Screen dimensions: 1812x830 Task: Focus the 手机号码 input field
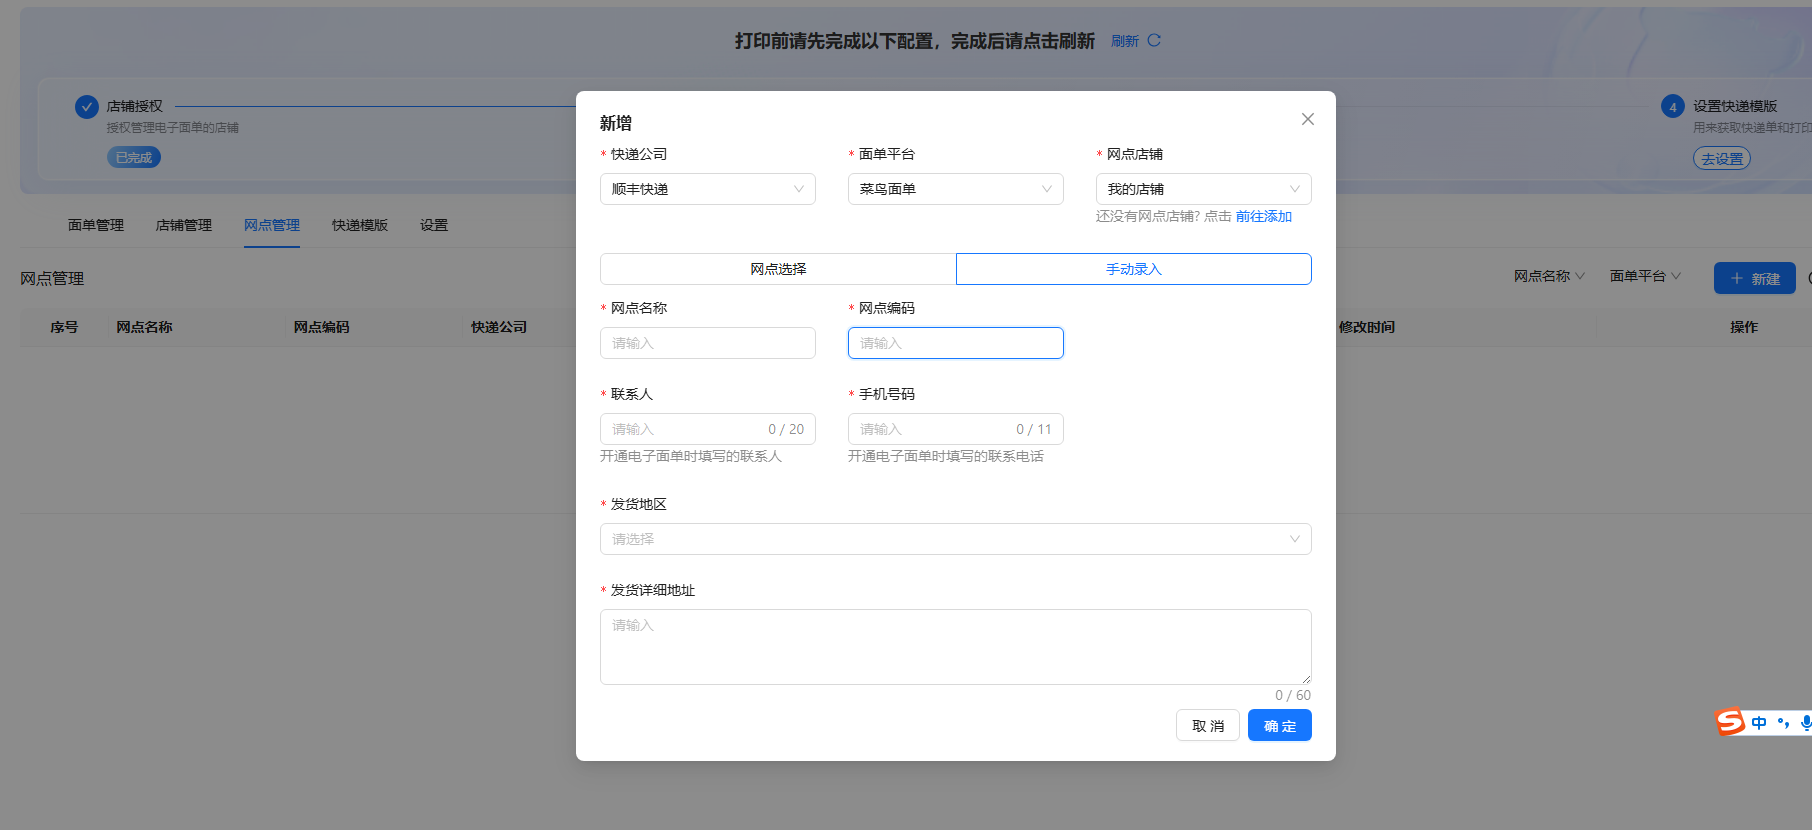pos(930,429)
